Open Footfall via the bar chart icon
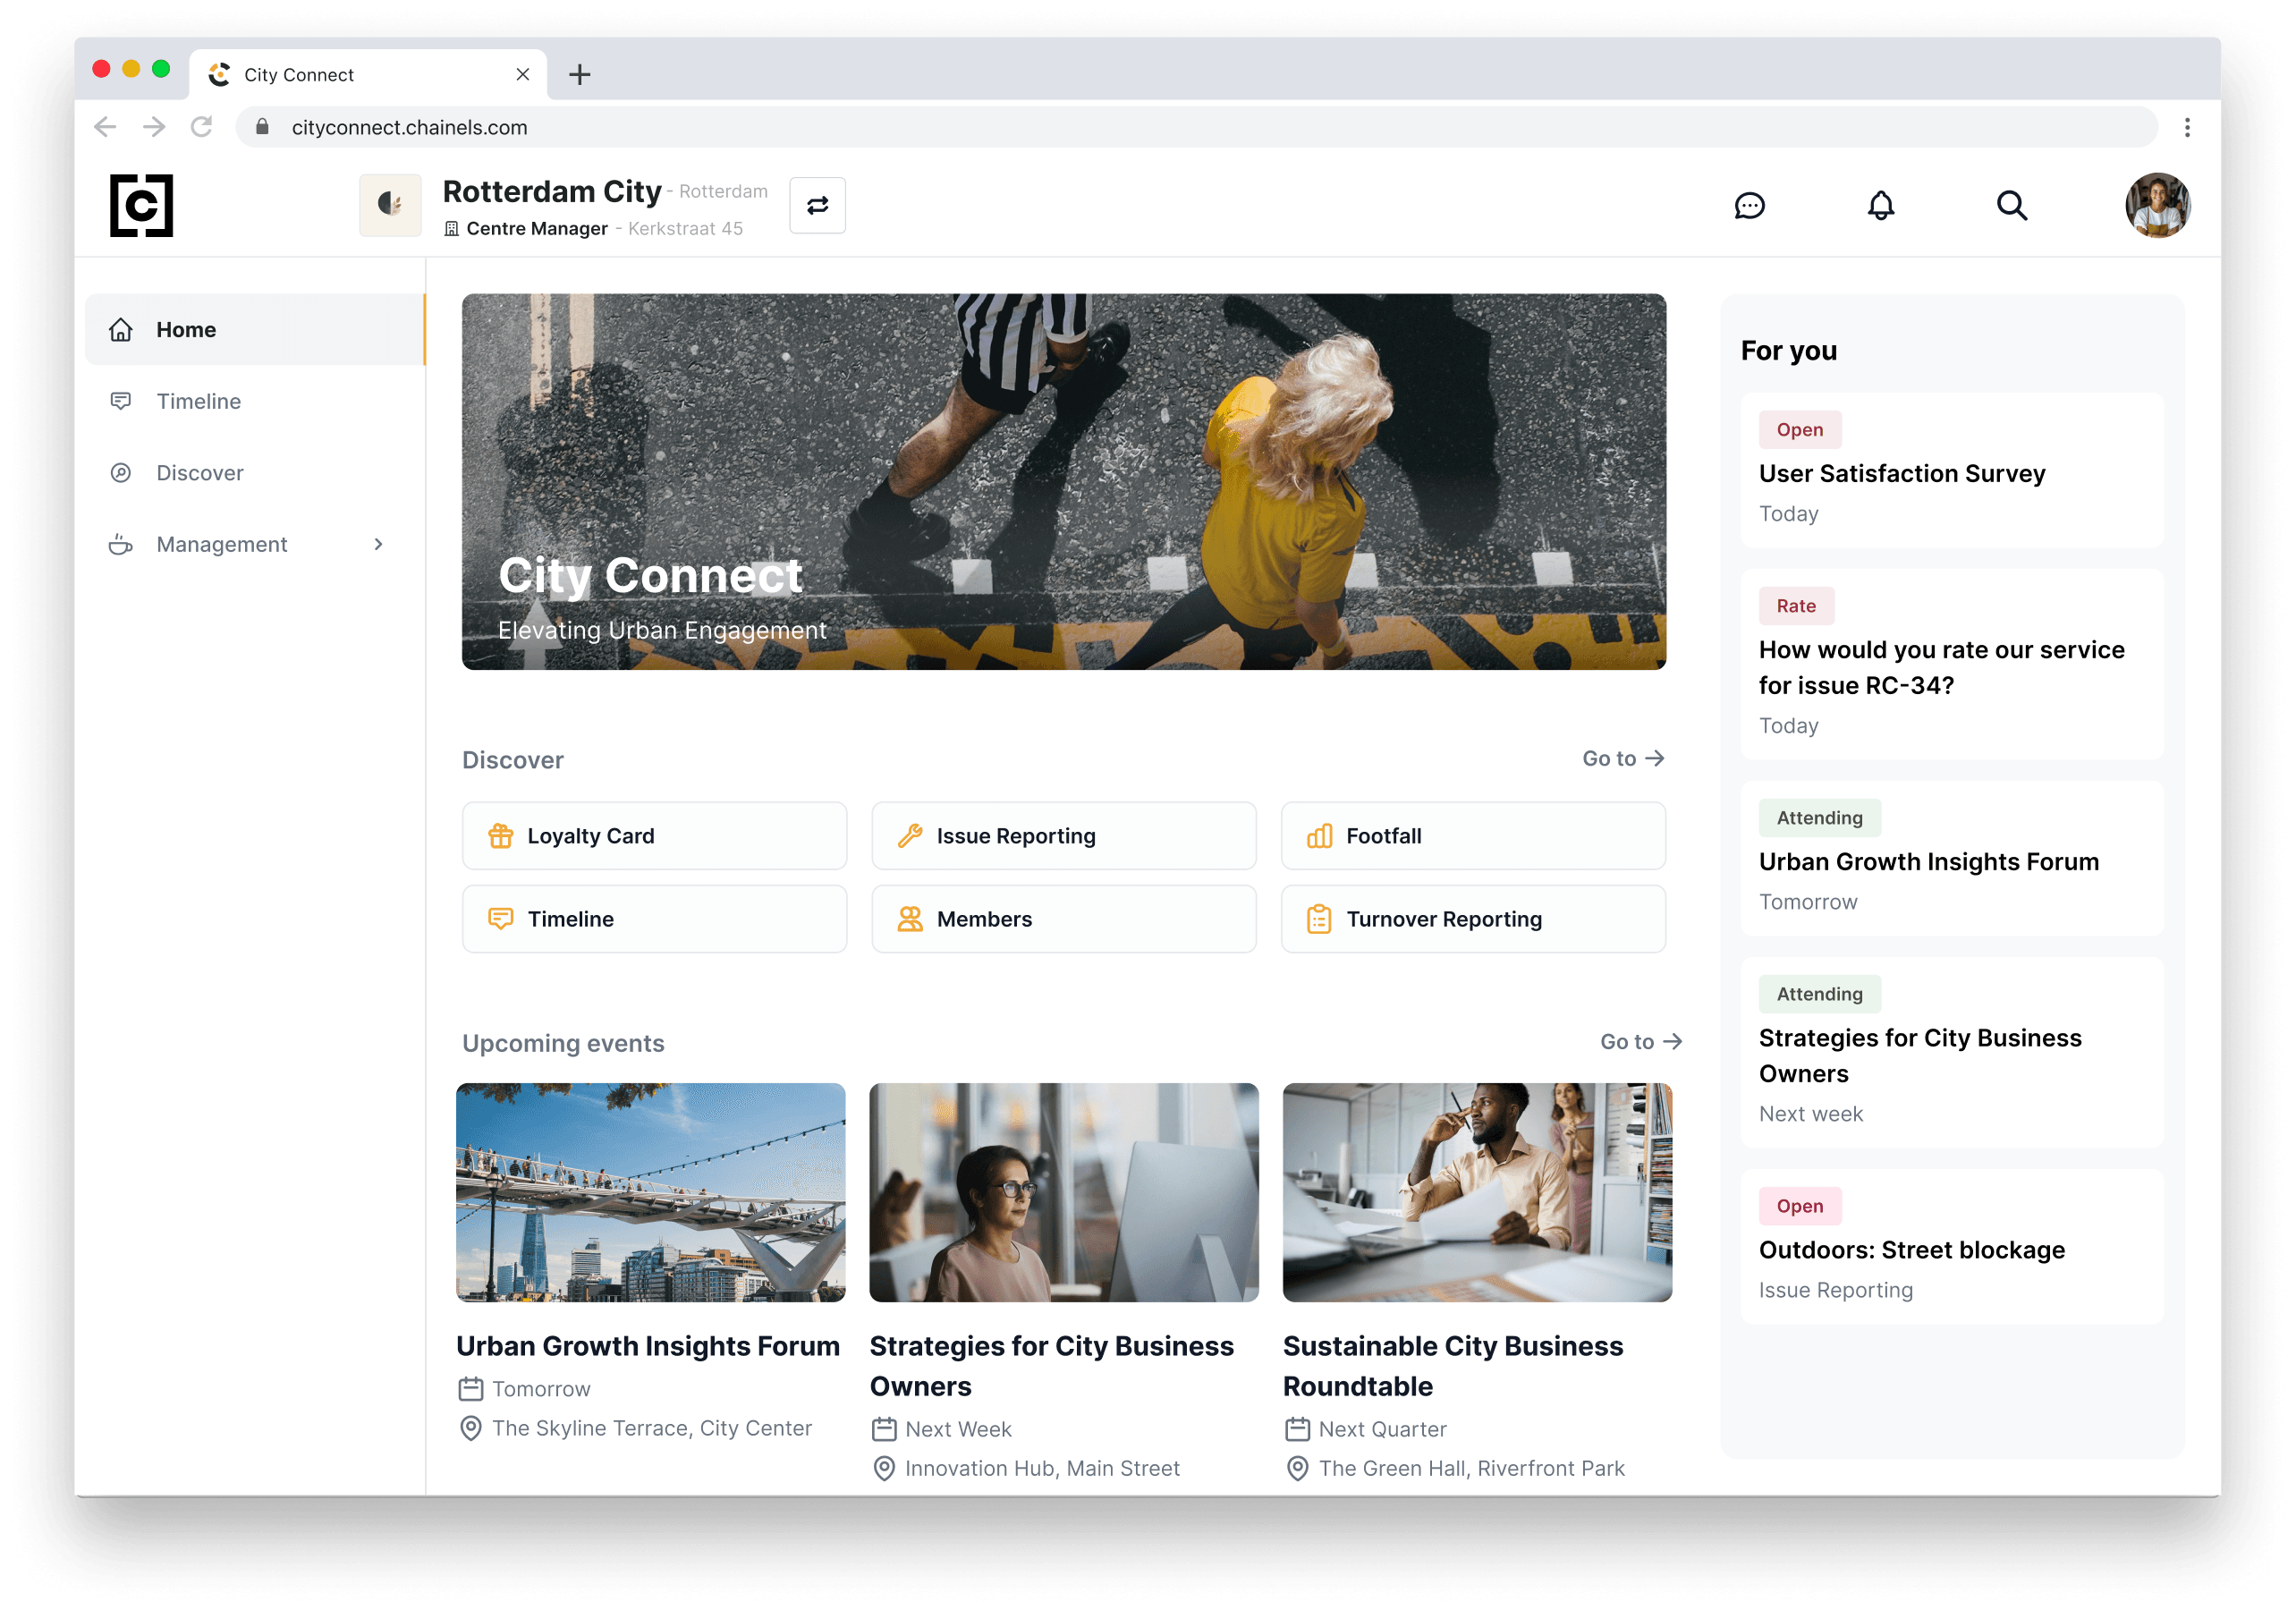The height and width of the screenshot is (1610, 2296). (1319, 835)
